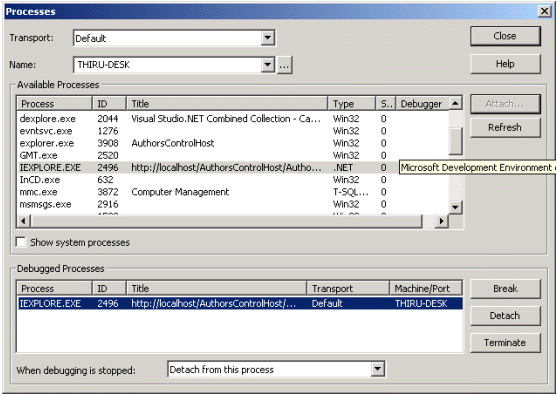558x396 pixels.
Task: Expand the Name combo box arrow
Action: (x=268, y=65)
